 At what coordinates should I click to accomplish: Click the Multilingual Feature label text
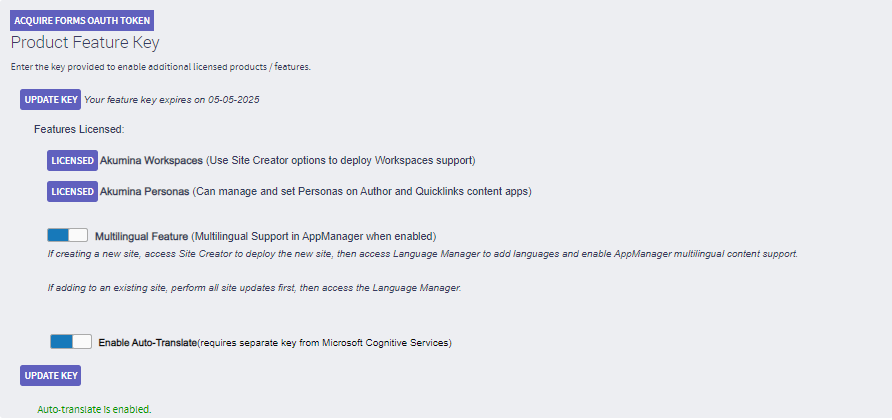[x=141, y=237]
